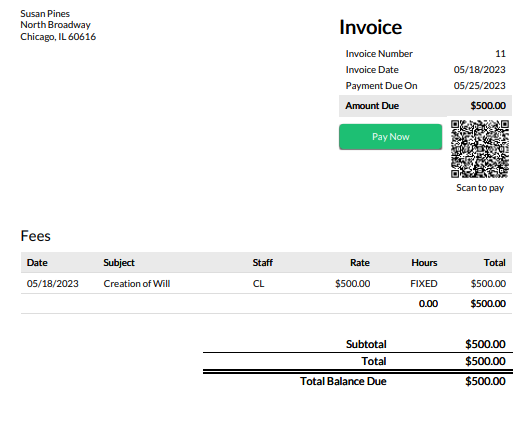Screen dimensions: 527x441
Task: Click the Subject column header
Action: click(x=119, y=263)
